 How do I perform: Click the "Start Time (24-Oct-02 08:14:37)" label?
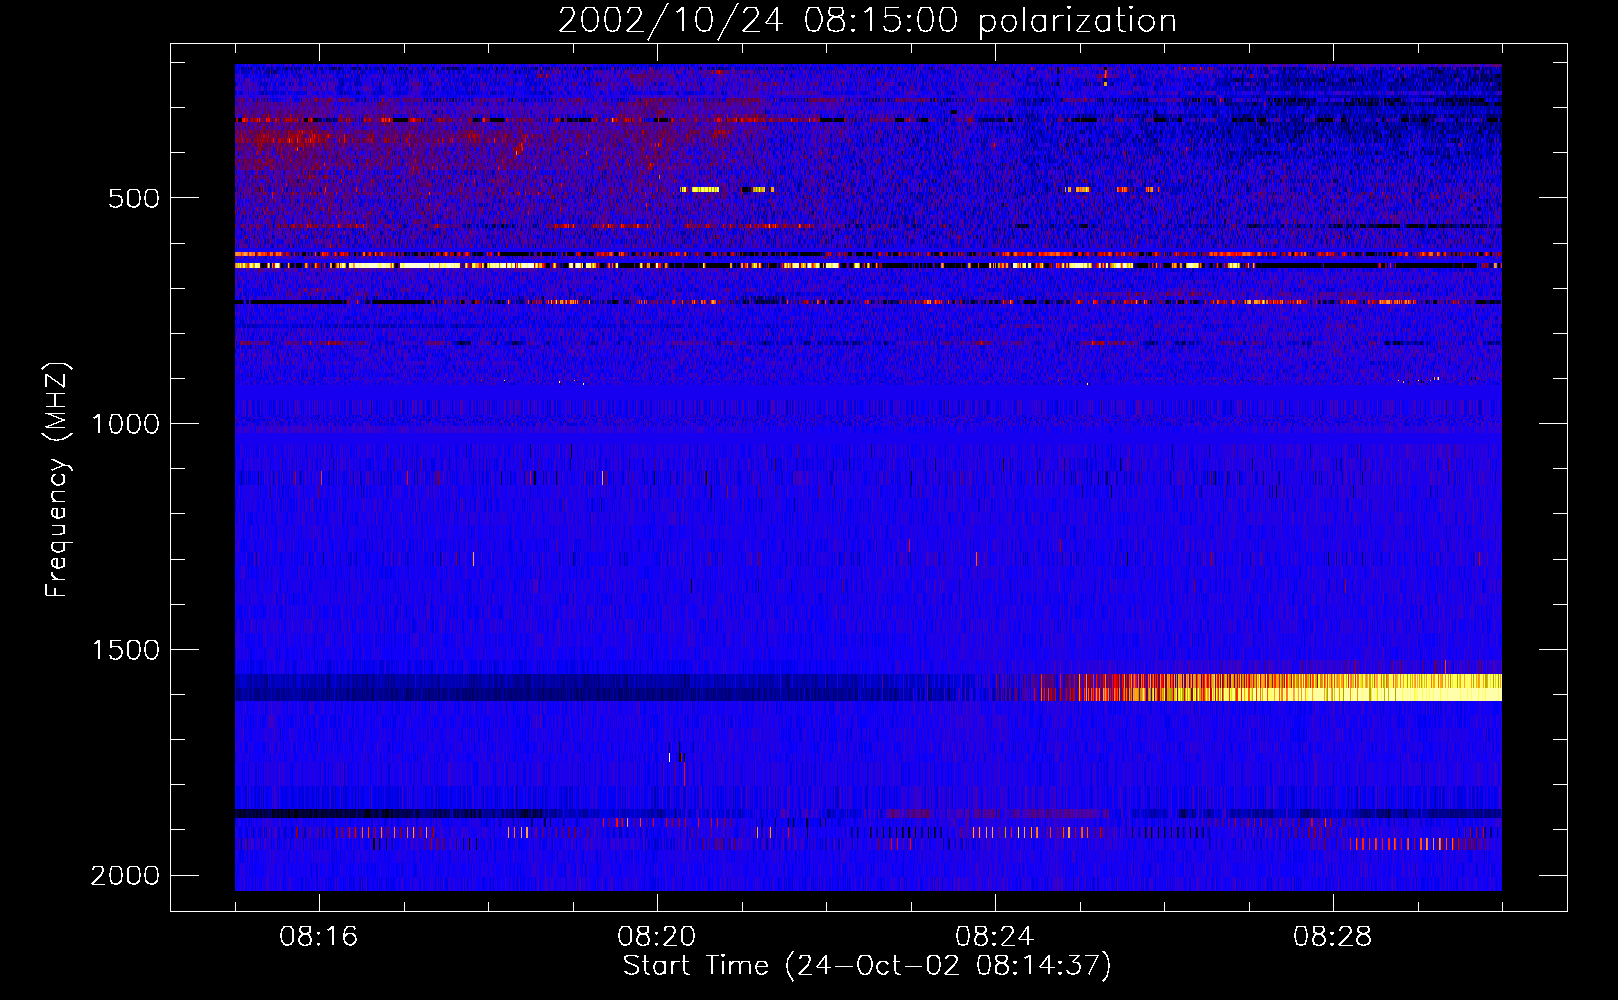(x=867, y=966)
